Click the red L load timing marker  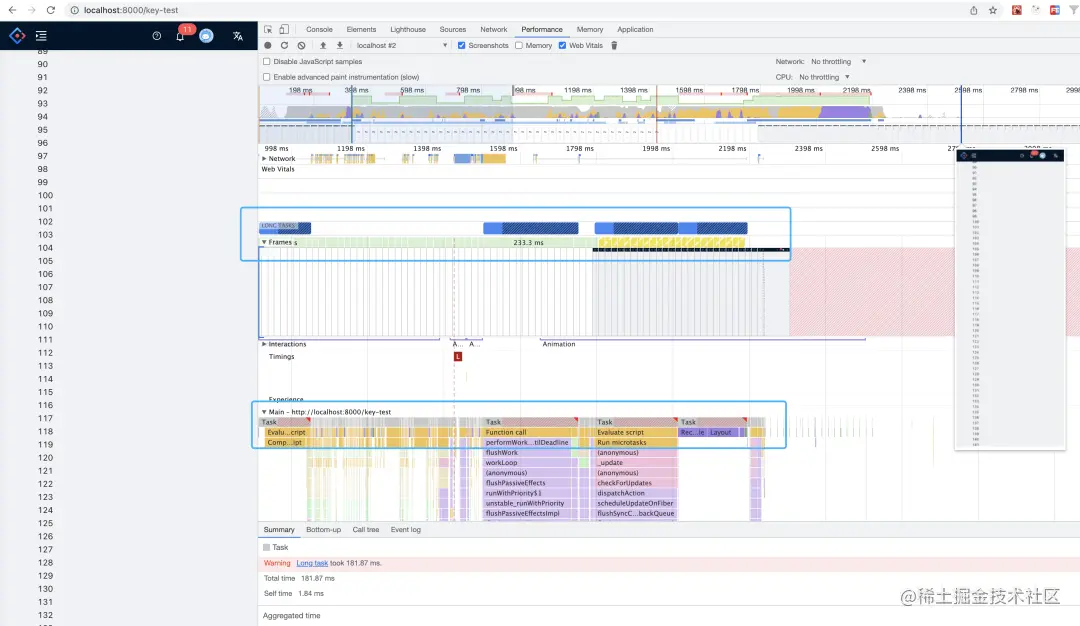click(457, 357)
